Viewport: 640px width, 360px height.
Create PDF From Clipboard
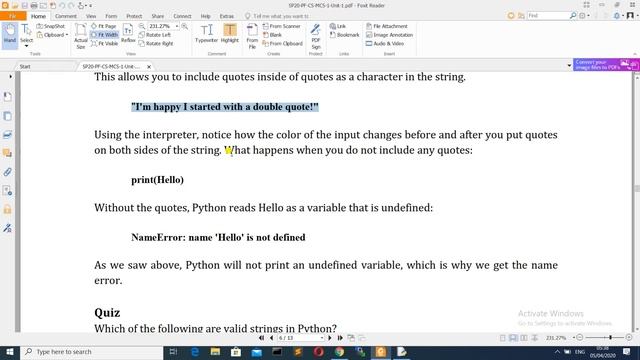click(282, 43)
